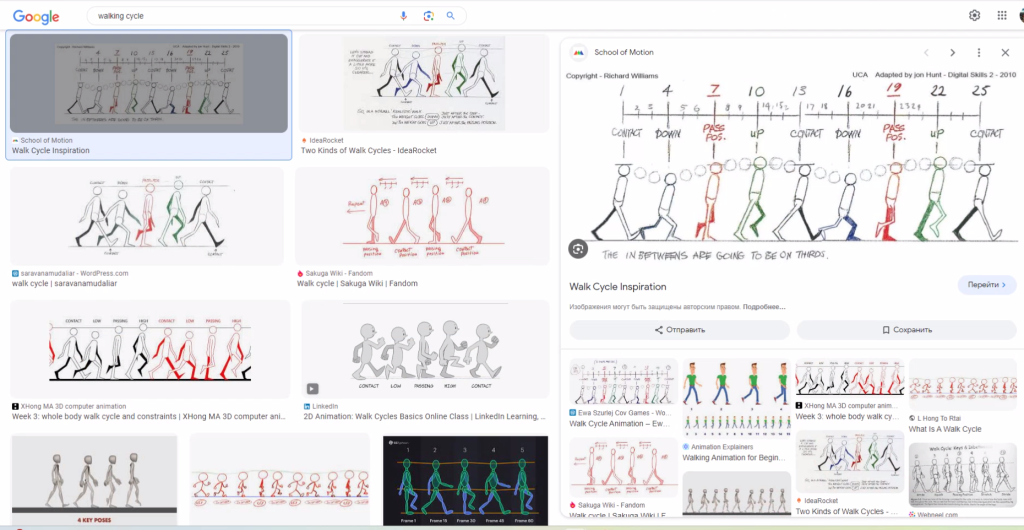Open Ewa Szurlej Cov Games related thumbnail
The image size is (1024, 530).
click(624, 381)
